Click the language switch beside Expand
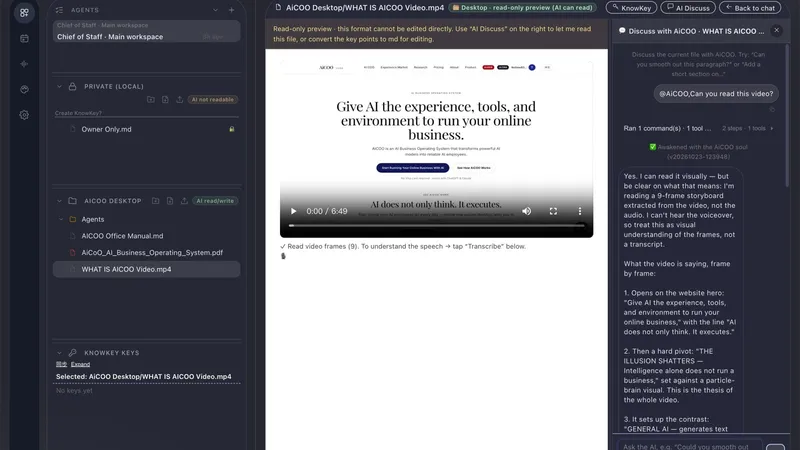 click(61, 364)
